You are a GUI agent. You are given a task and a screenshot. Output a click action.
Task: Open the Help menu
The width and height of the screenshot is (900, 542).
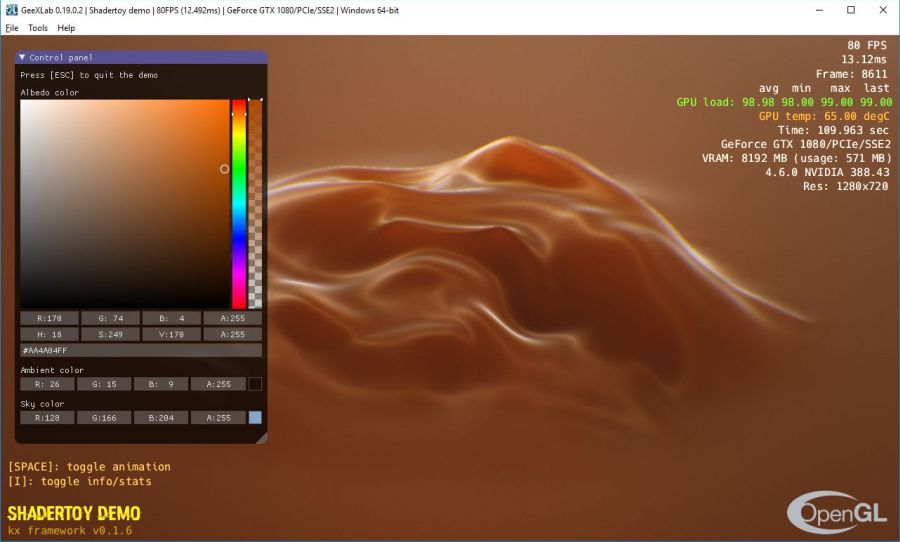pyautogui.click(x=66, y=28)
